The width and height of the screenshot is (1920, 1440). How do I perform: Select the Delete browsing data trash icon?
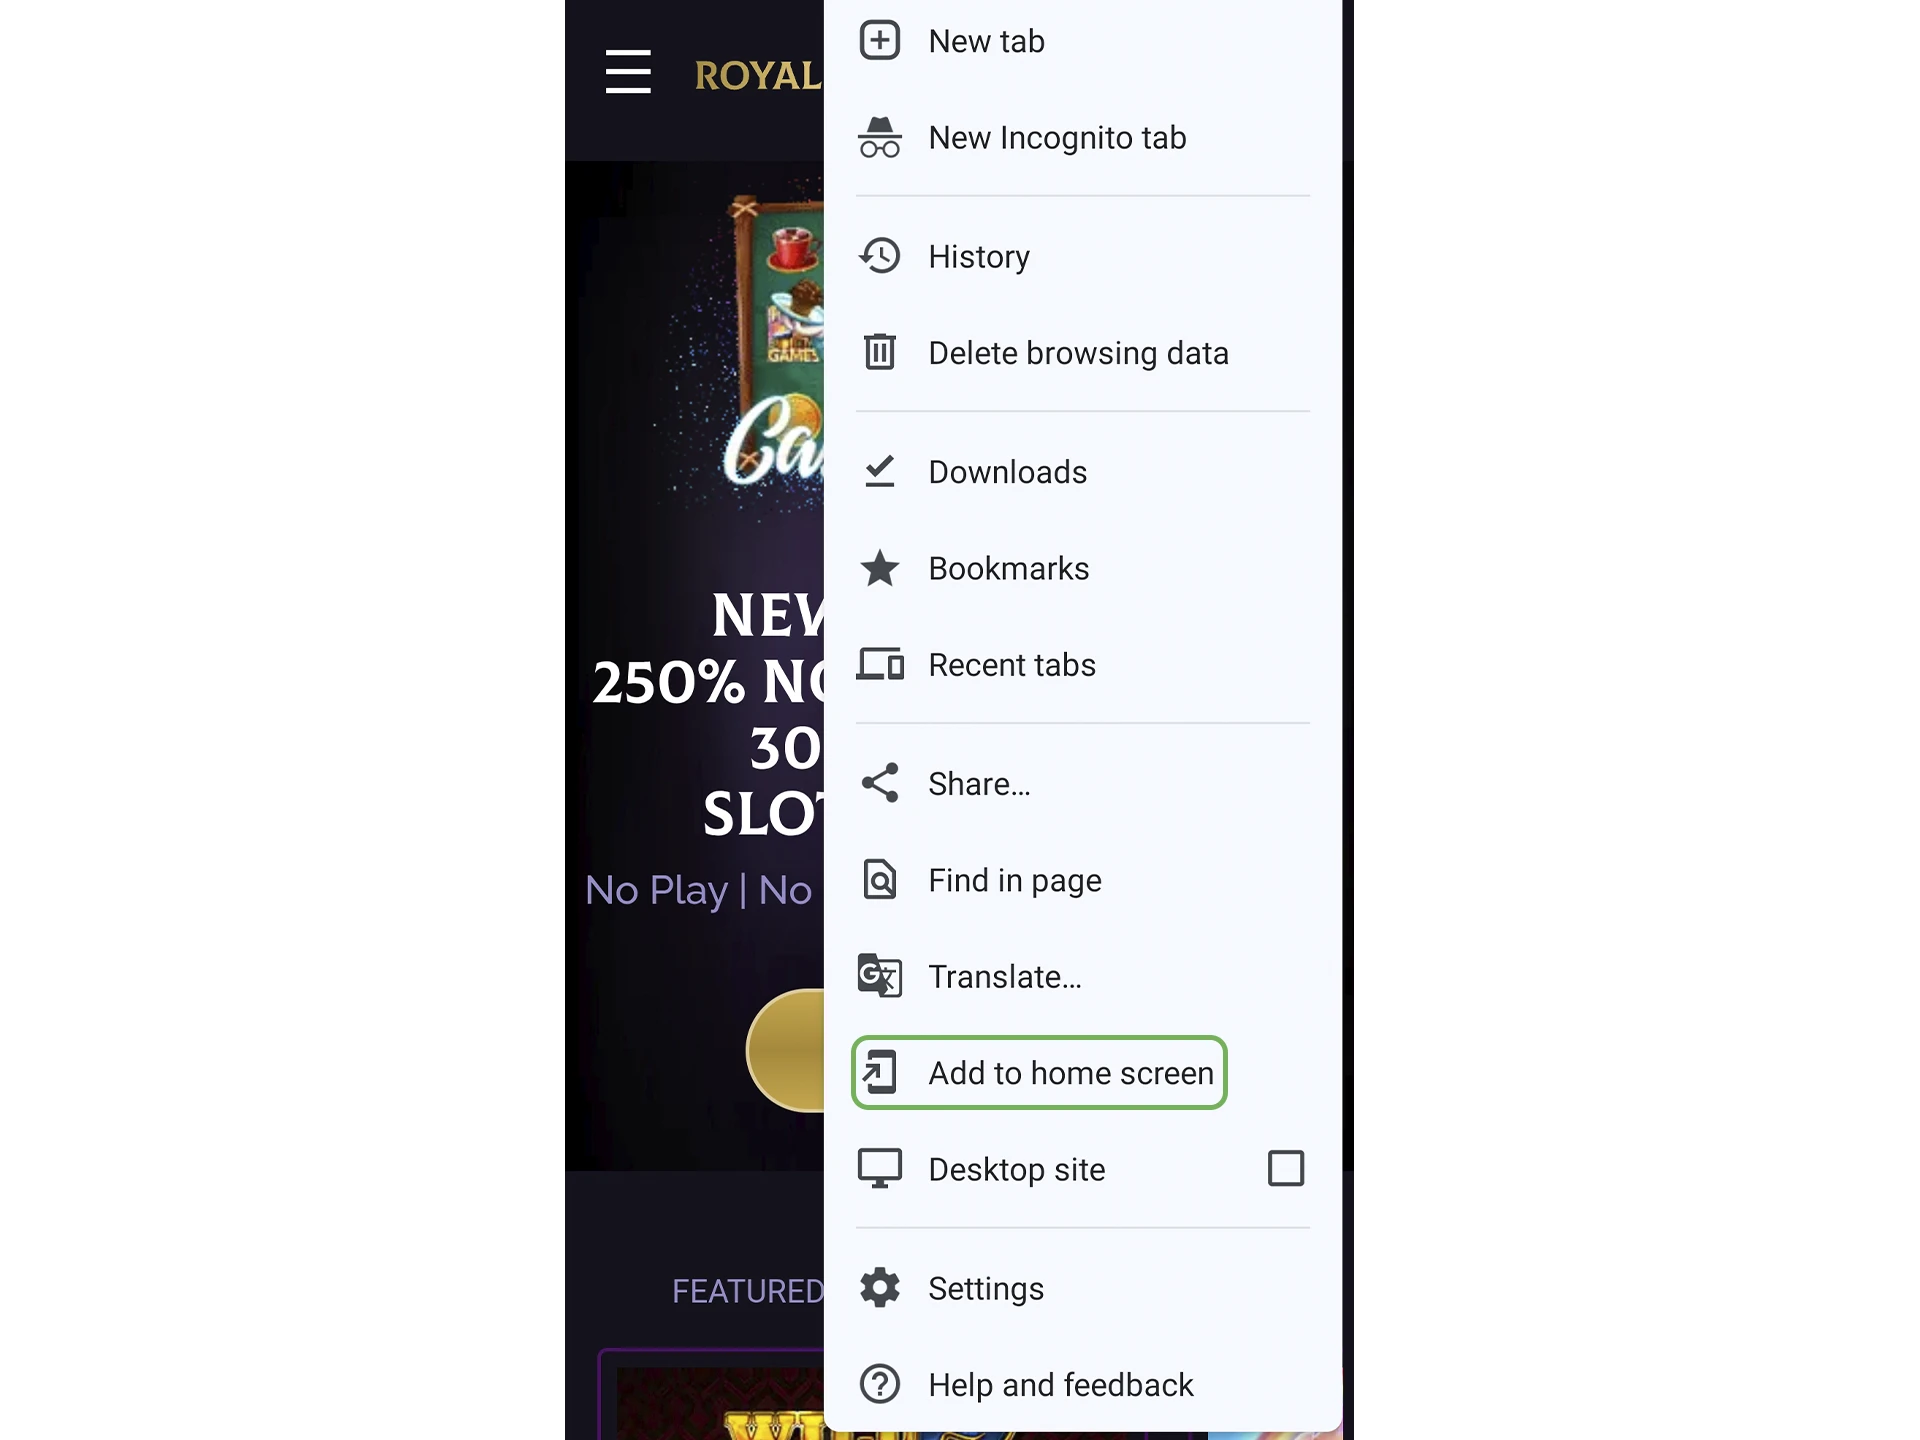pyautogui.click(x=880, y=351)
